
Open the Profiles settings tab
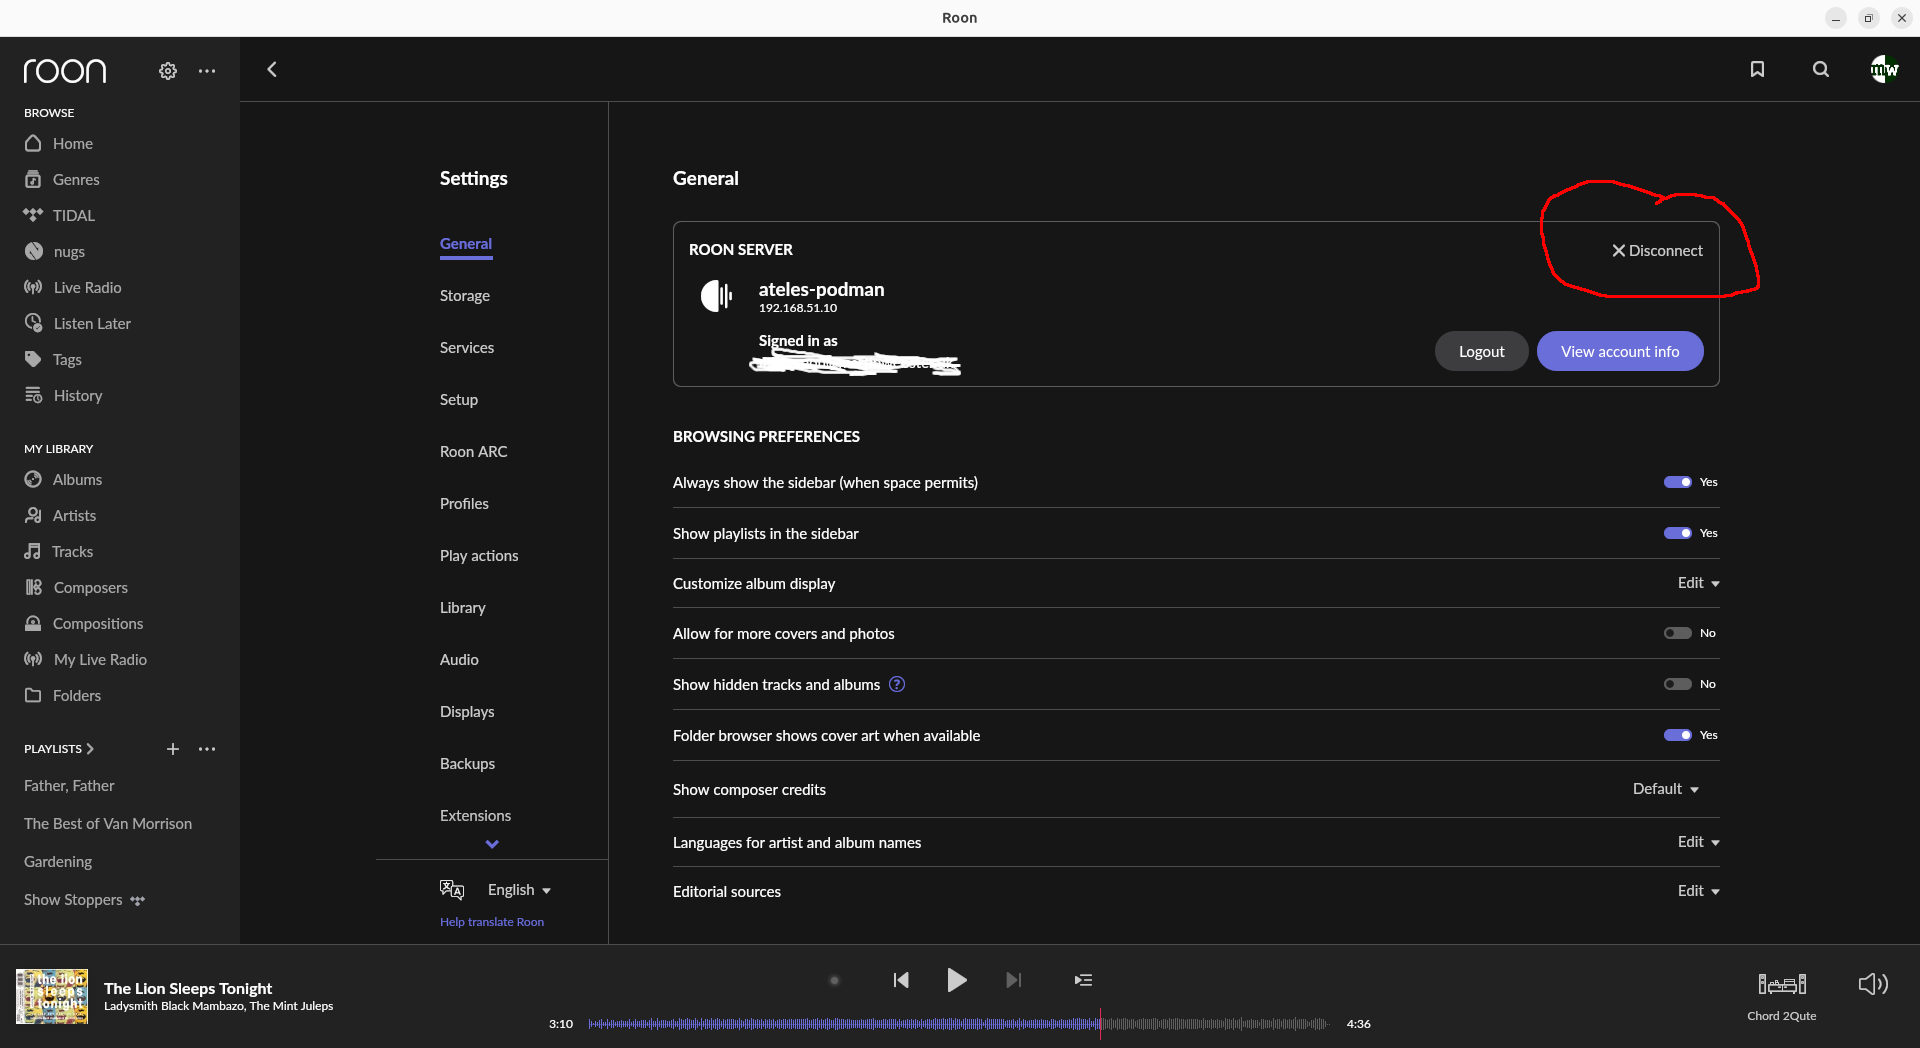464,504
